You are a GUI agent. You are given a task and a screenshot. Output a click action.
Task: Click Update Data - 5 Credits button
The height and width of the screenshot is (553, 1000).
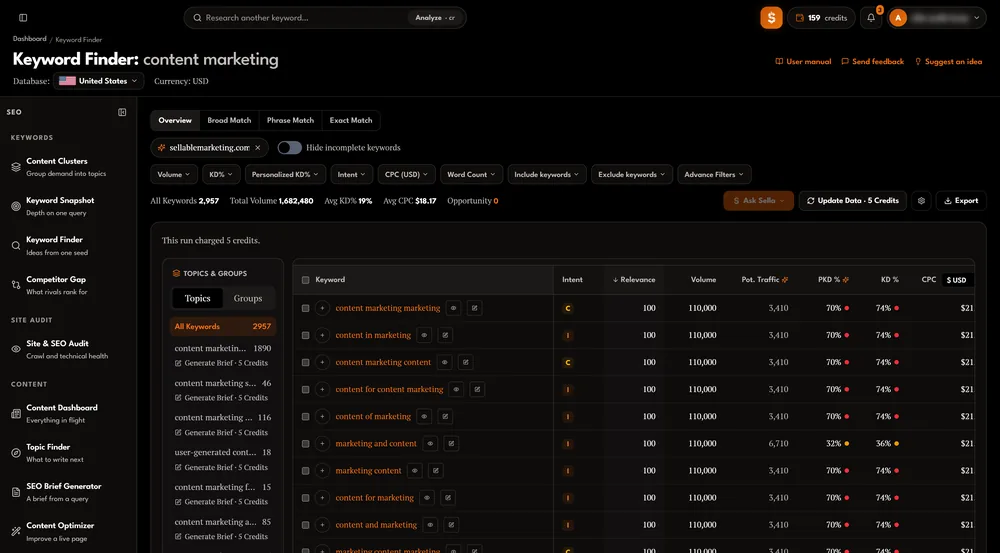coord(852,201)
